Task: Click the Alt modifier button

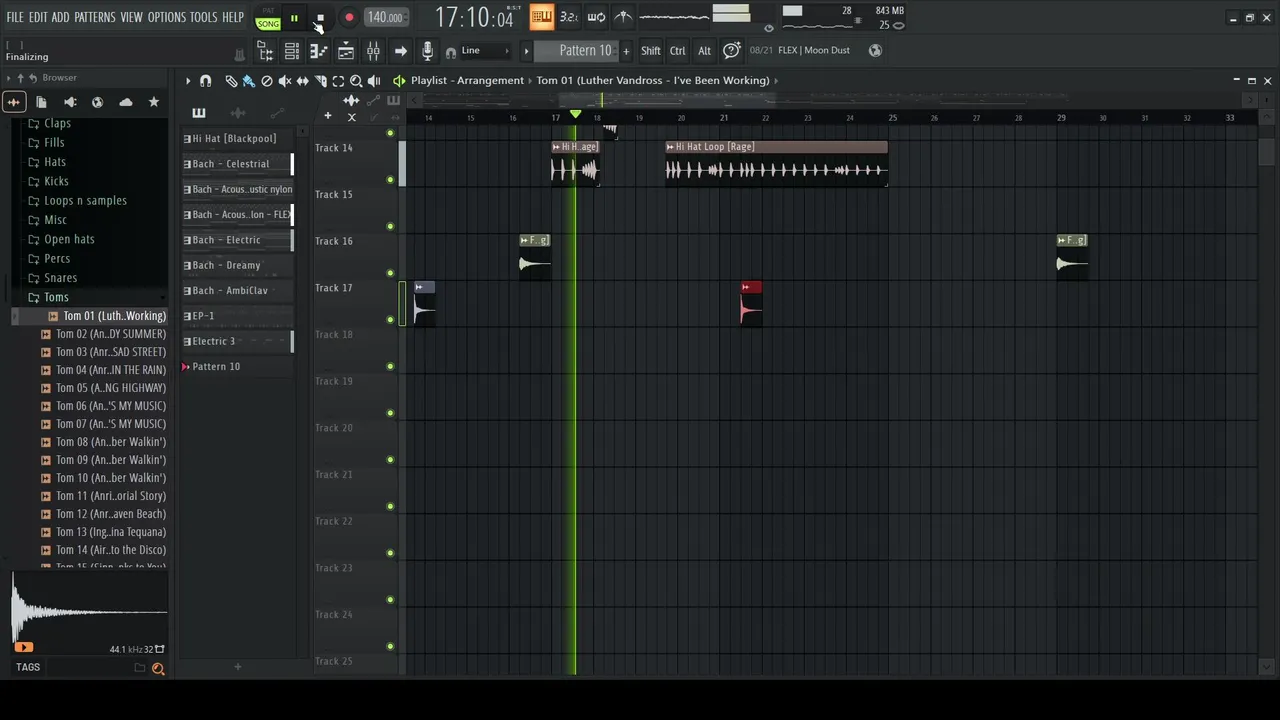Action: click(x=704, y=51)
